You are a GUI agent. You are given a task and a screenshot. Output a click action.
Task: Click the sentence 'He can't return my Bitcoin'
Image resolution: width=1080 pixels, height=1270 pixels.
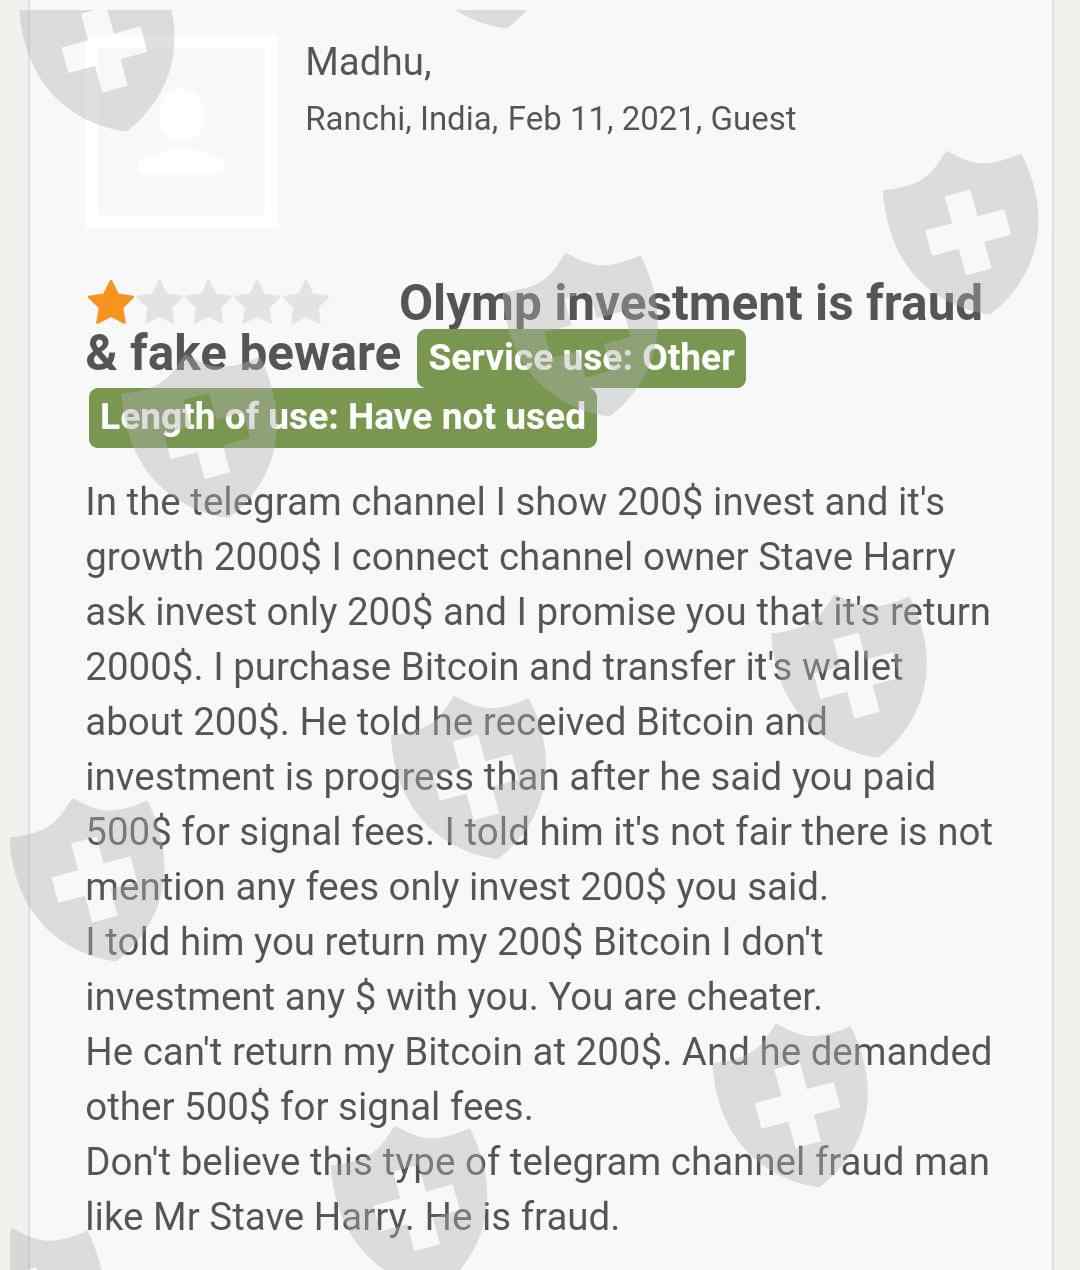point(378,1052)
